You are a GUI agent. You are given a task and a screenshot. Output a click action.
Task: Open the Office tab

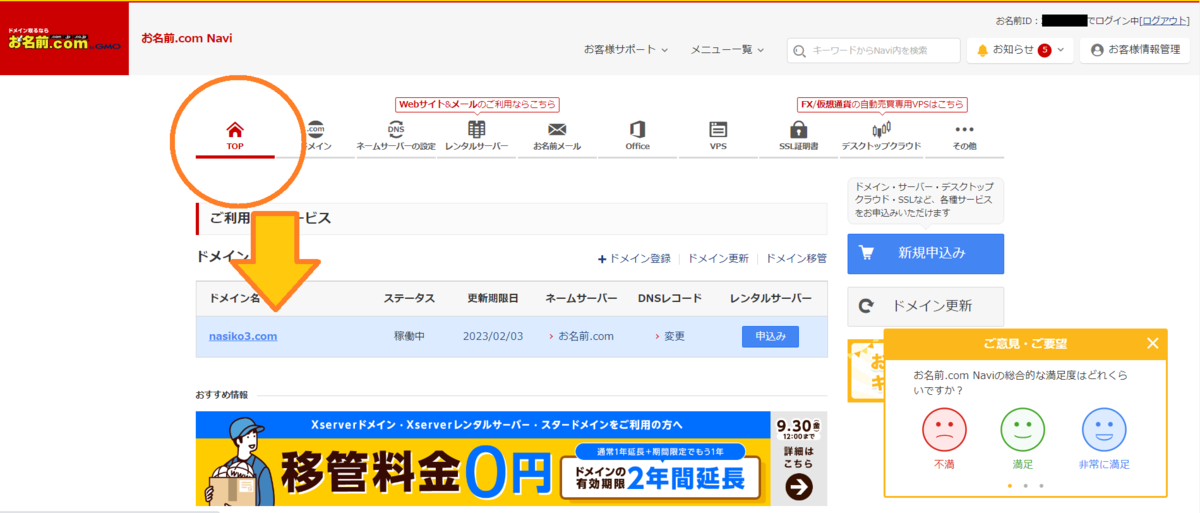[x=637, y=137]
